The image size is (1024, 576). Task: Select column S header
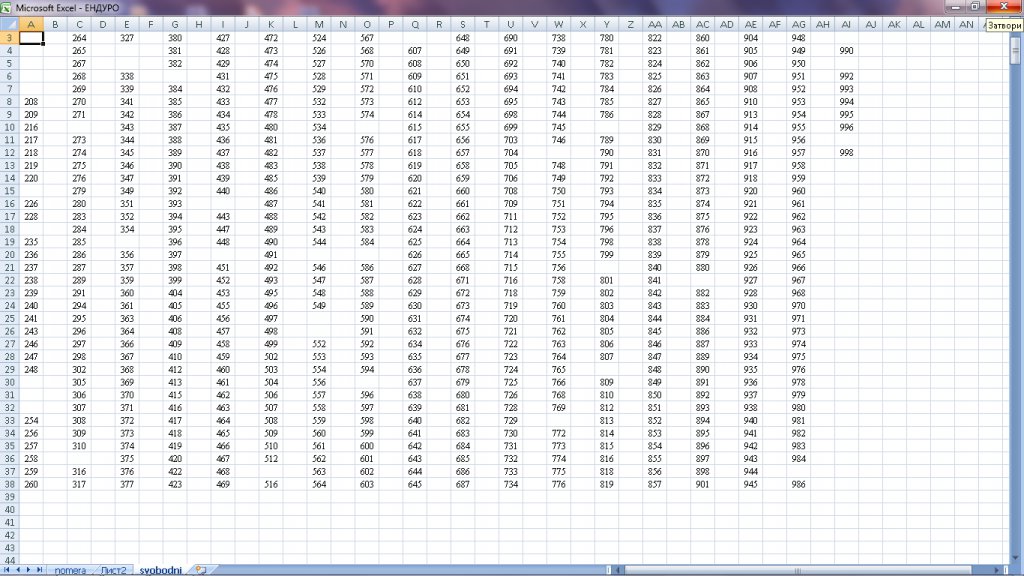click(463, 25)
